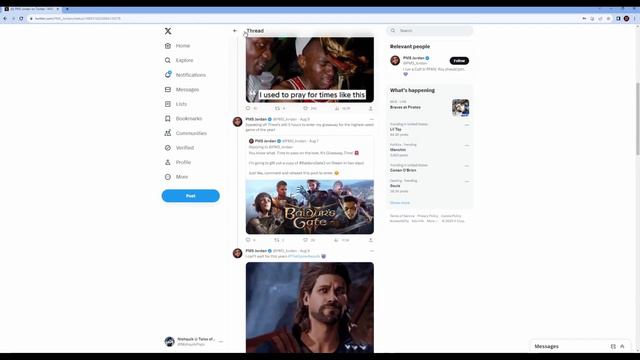
Task: Click the Explore magnifier icon
Action: point(168,60)
